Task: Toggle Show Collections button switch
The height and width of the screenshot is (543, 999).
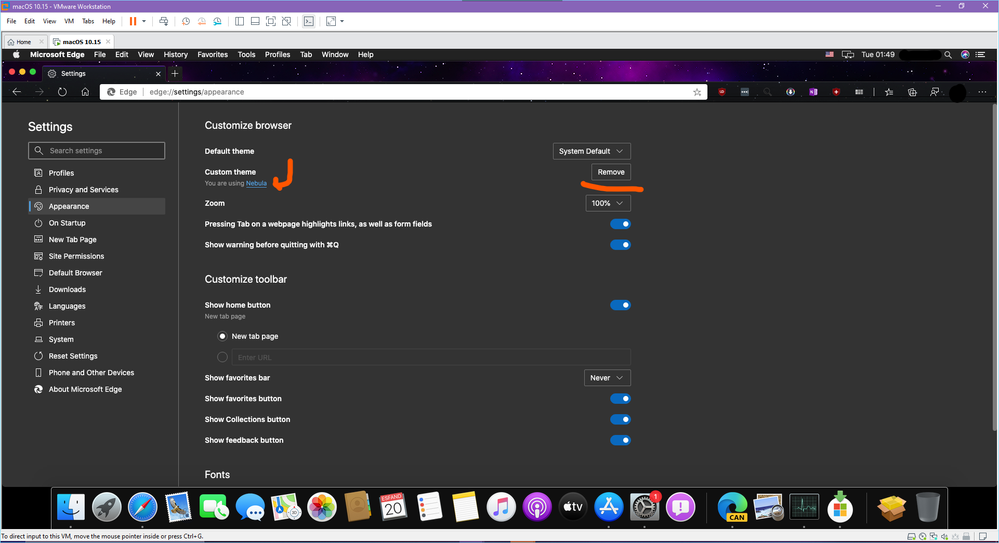Action: click(620, 419)
